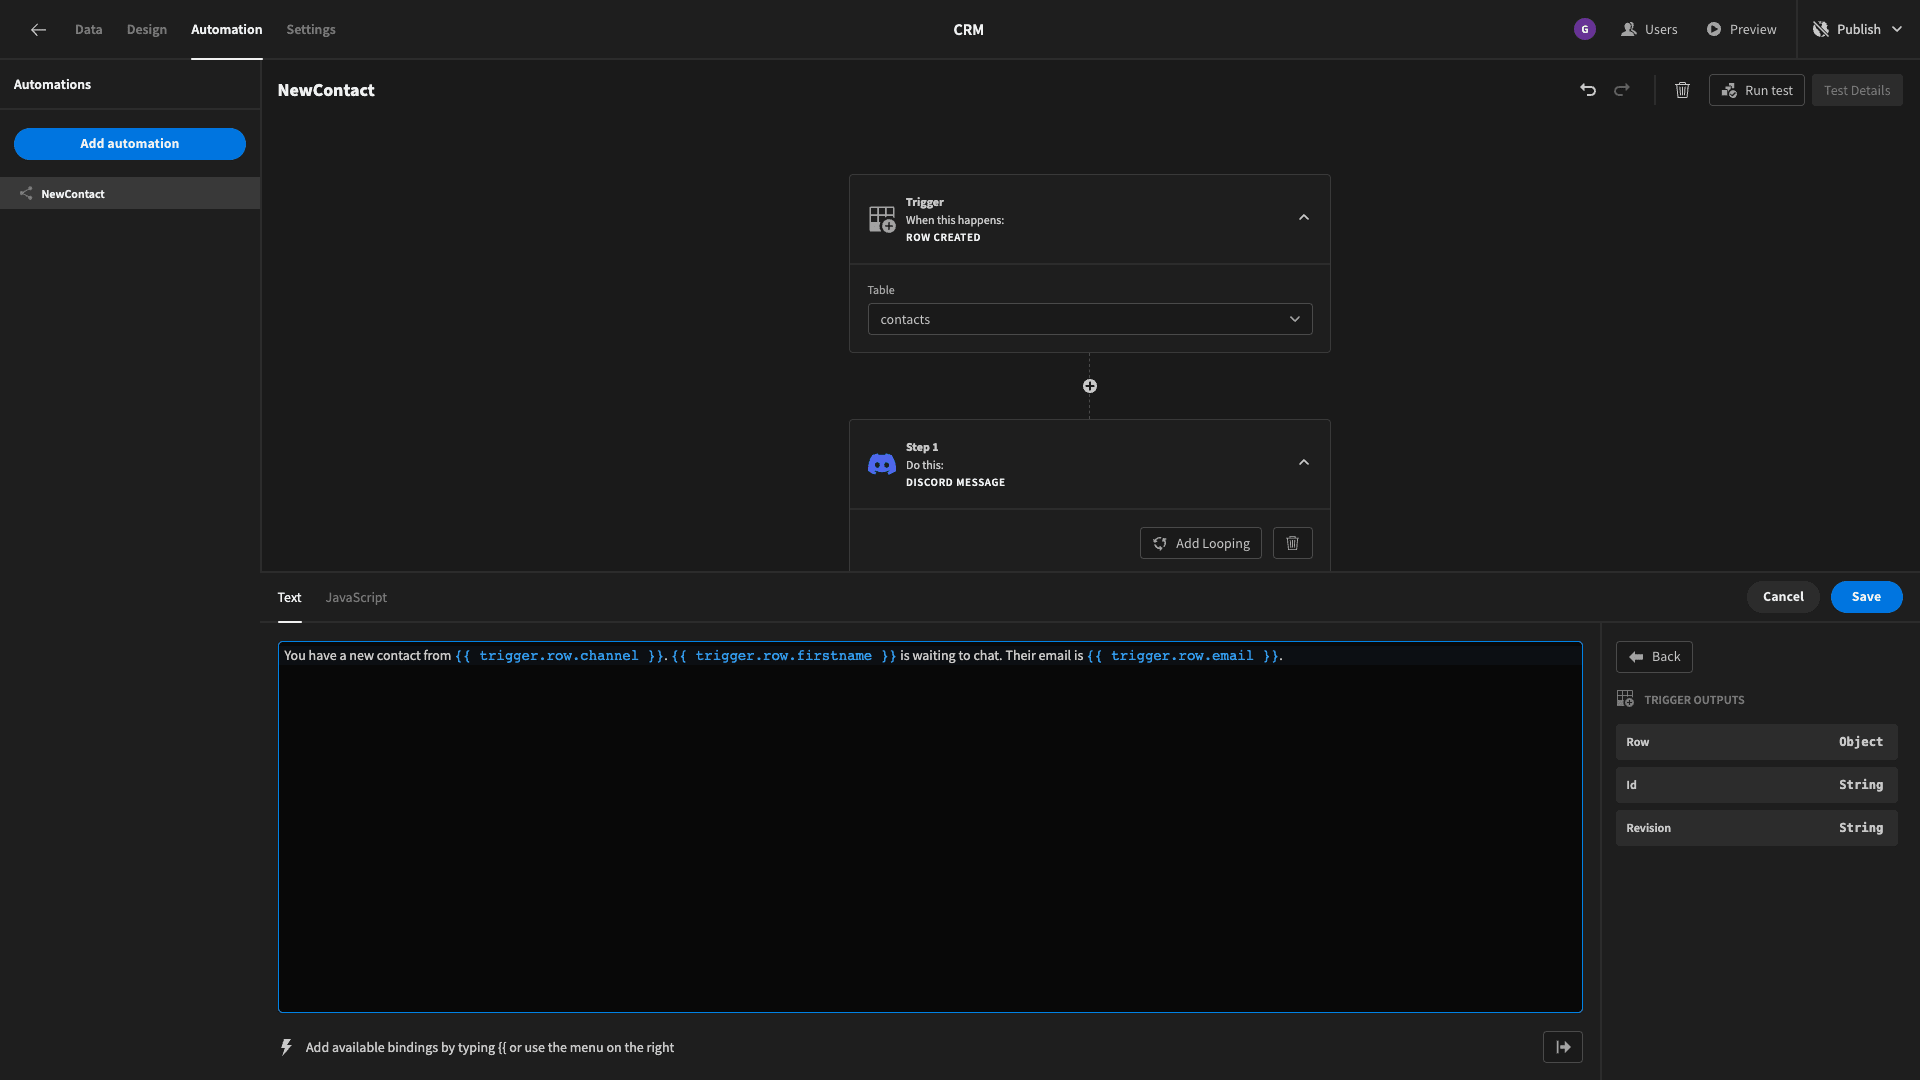Viewport: 1920px width, 1080px height.
Task: Delete the Discord Message step
Action: coord(1292,543)
